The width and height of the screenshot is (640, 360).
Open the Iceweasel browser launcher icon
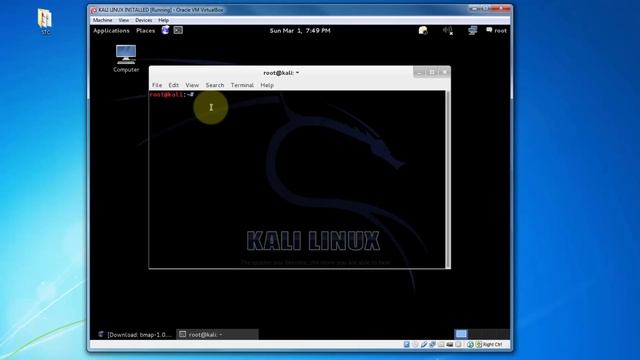(165, 30)
